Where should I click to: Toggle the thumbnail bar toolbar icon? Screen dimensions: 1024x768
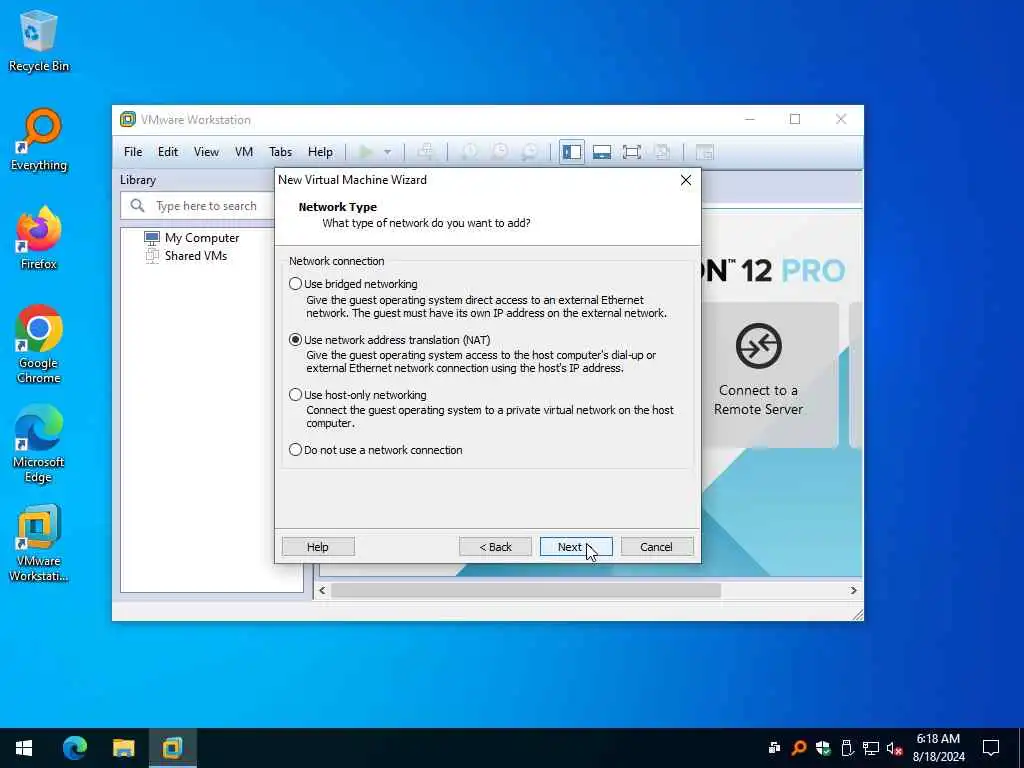click(601, 152)
